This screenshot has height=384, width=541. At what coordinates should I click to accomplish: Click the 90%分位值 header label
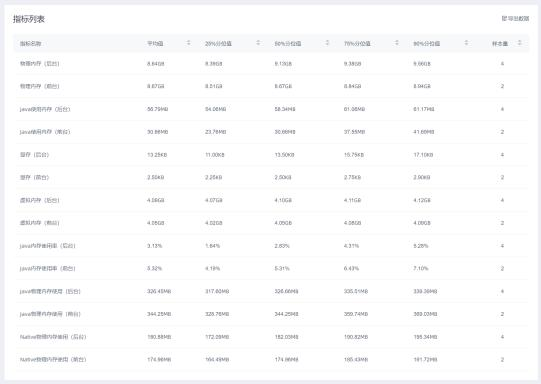click(426, 43)
